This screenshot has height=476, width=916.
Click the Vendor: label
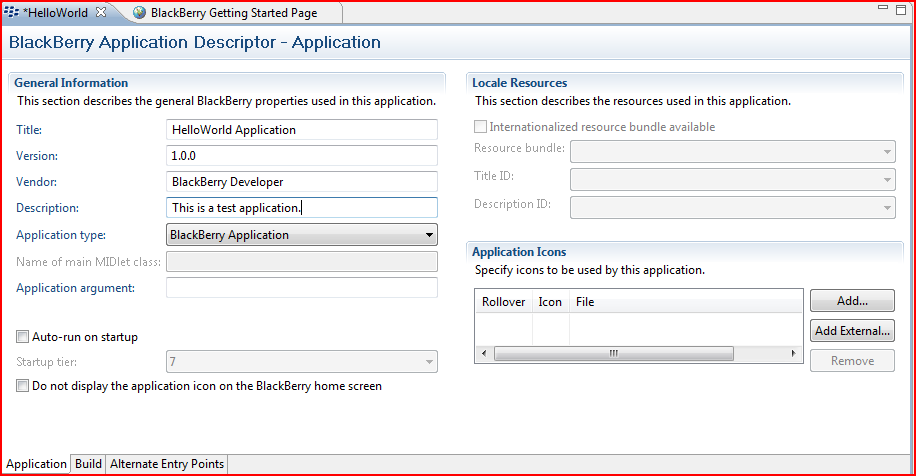[36, 182]
